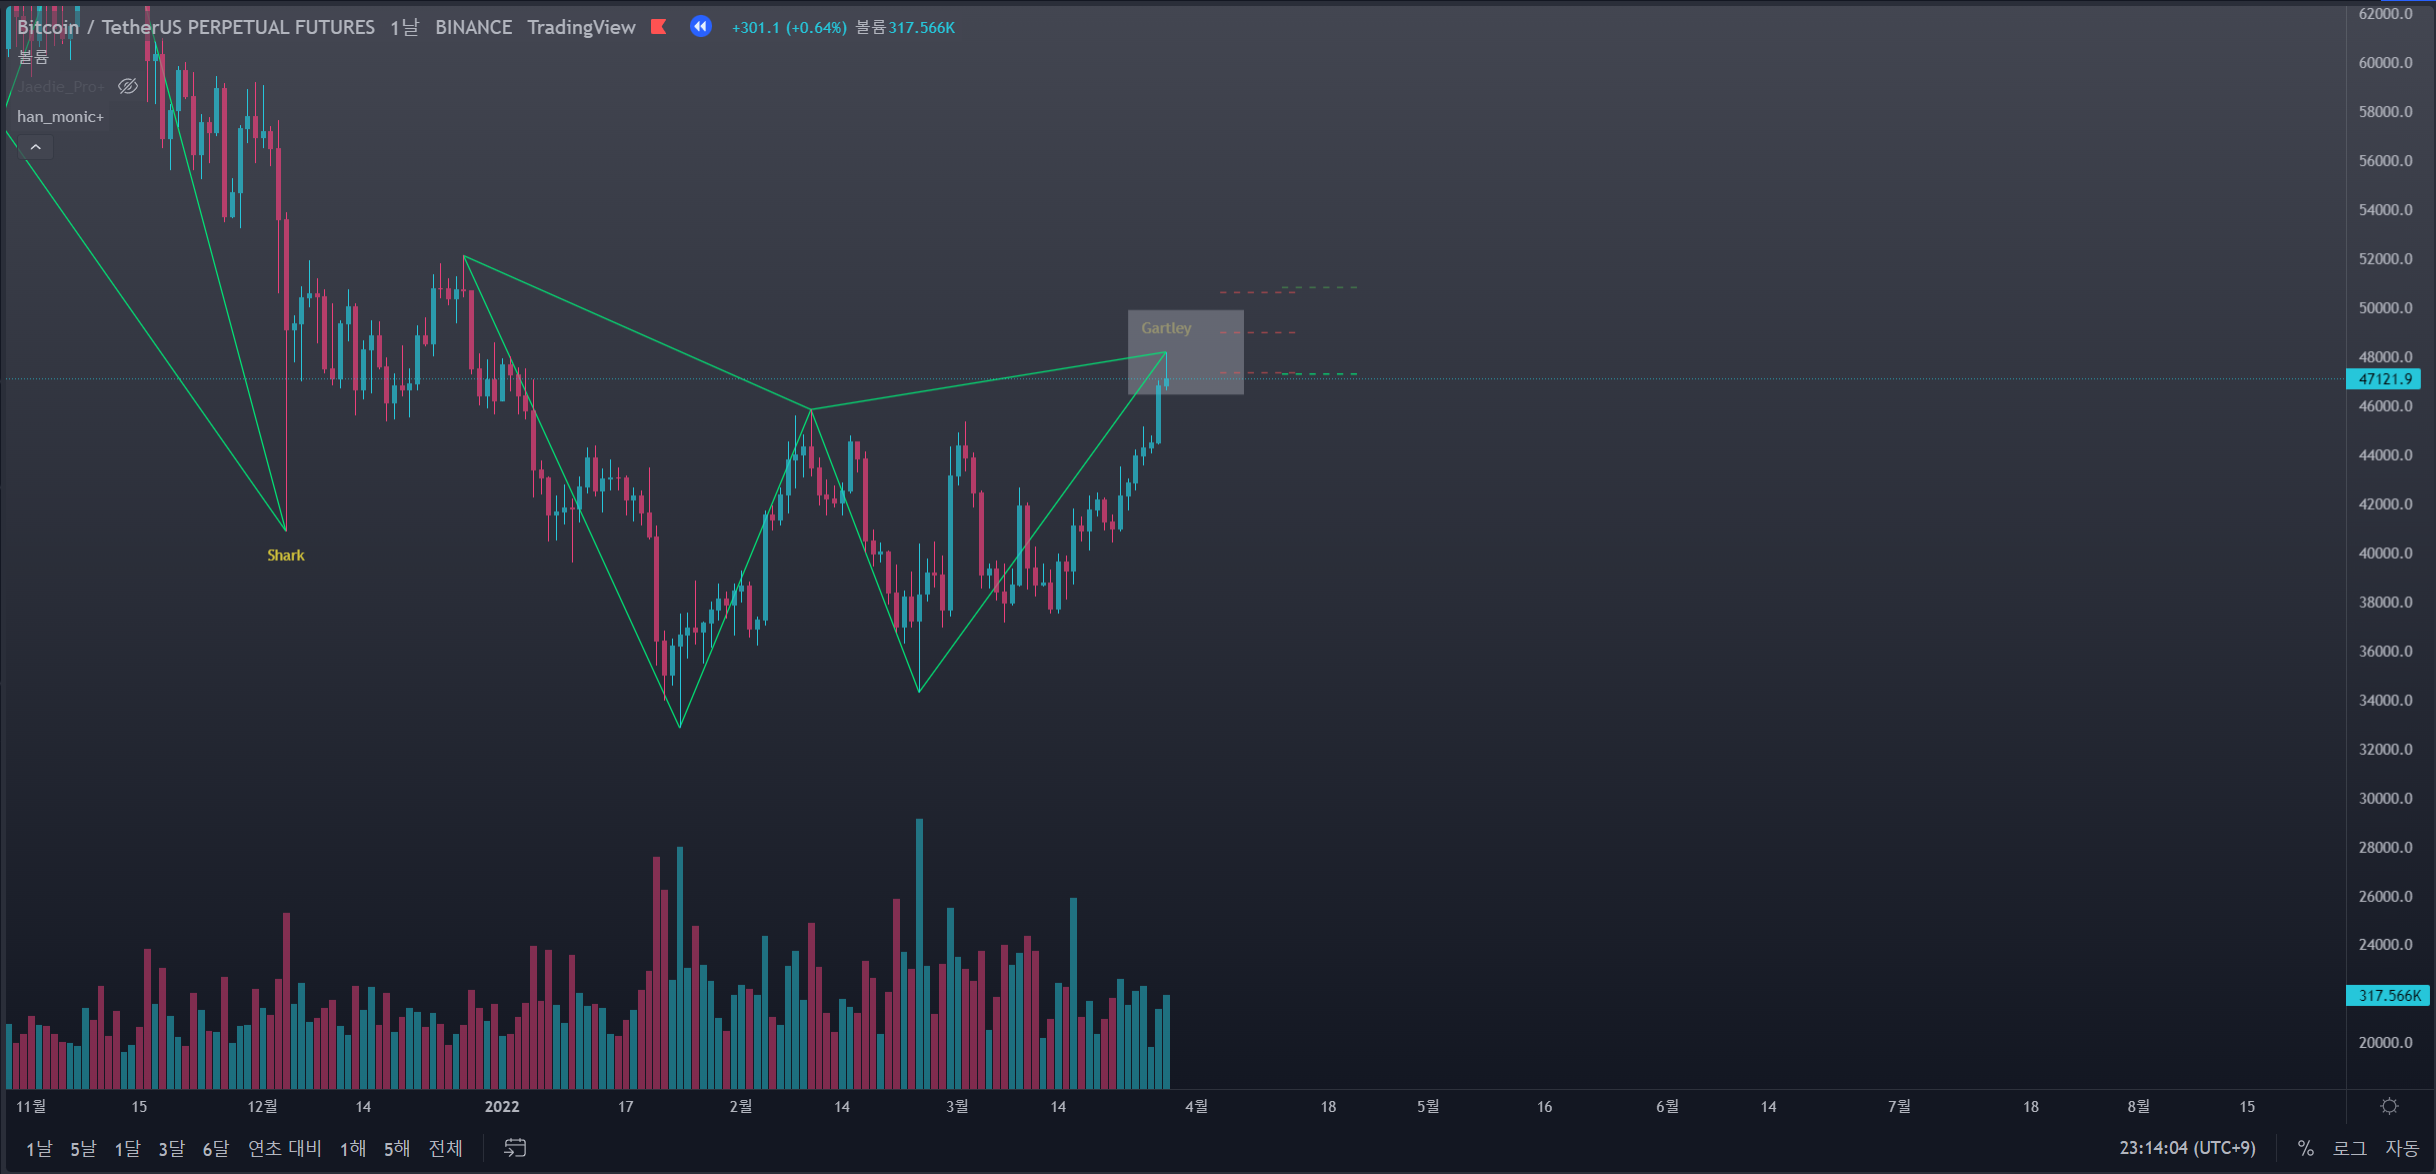
Task: Click the 47121.9 current price label
Action: (2384, 379)
